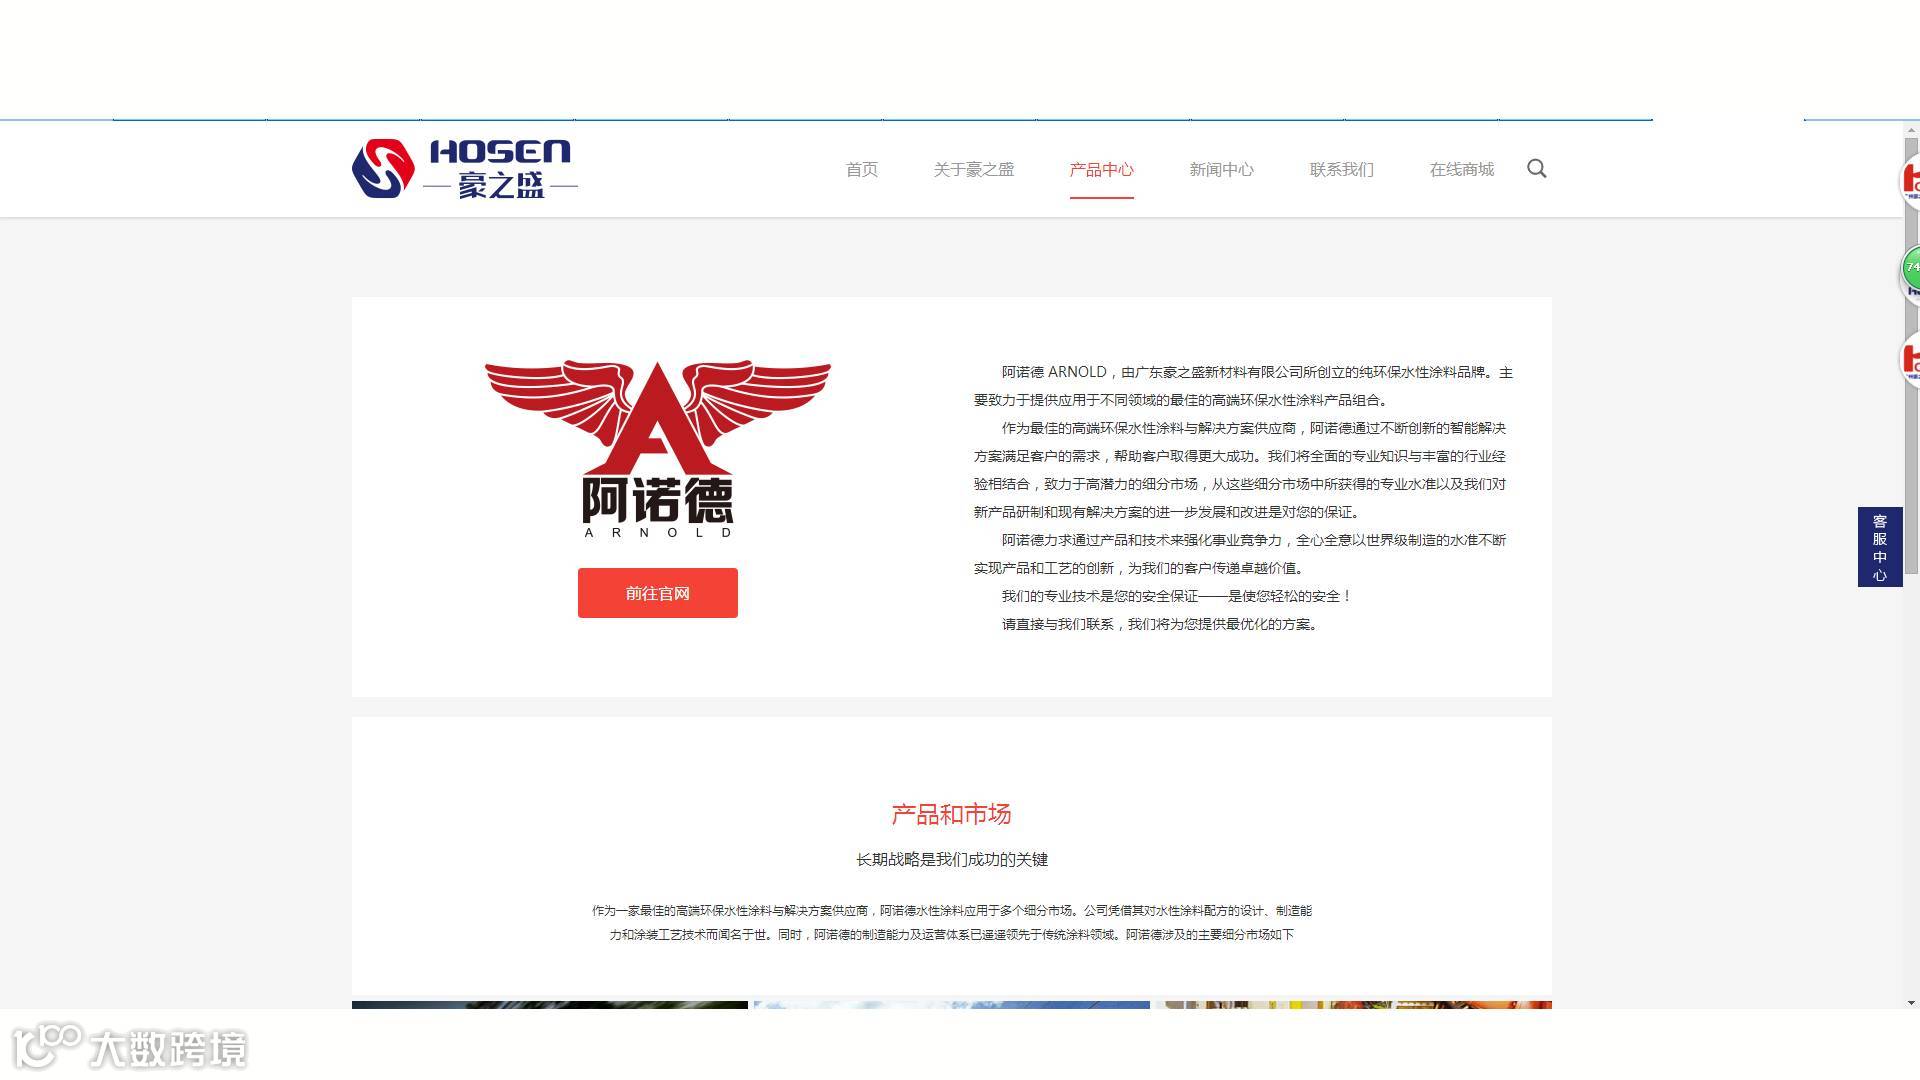1920x1080 pixels.
Task: Click scrollbar down arrow
Action: [x=1911, y=1002]
